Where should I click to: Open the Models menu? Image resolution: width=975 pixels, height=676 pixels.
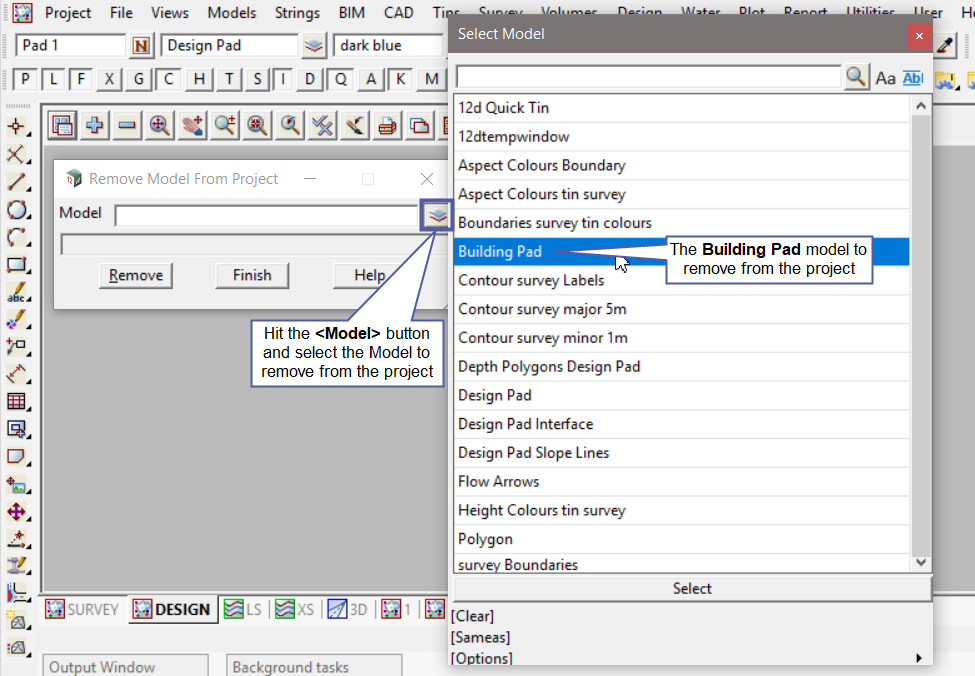pyautogui.click(x=231, y=13)
